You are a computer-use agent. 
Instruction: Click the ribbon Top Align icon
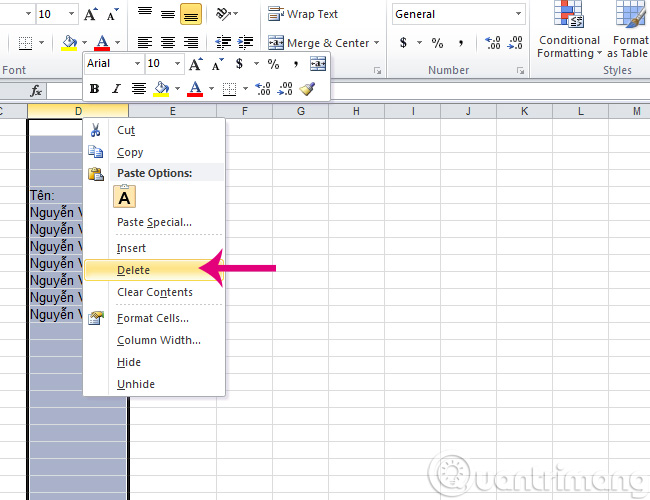coord(145,14)
